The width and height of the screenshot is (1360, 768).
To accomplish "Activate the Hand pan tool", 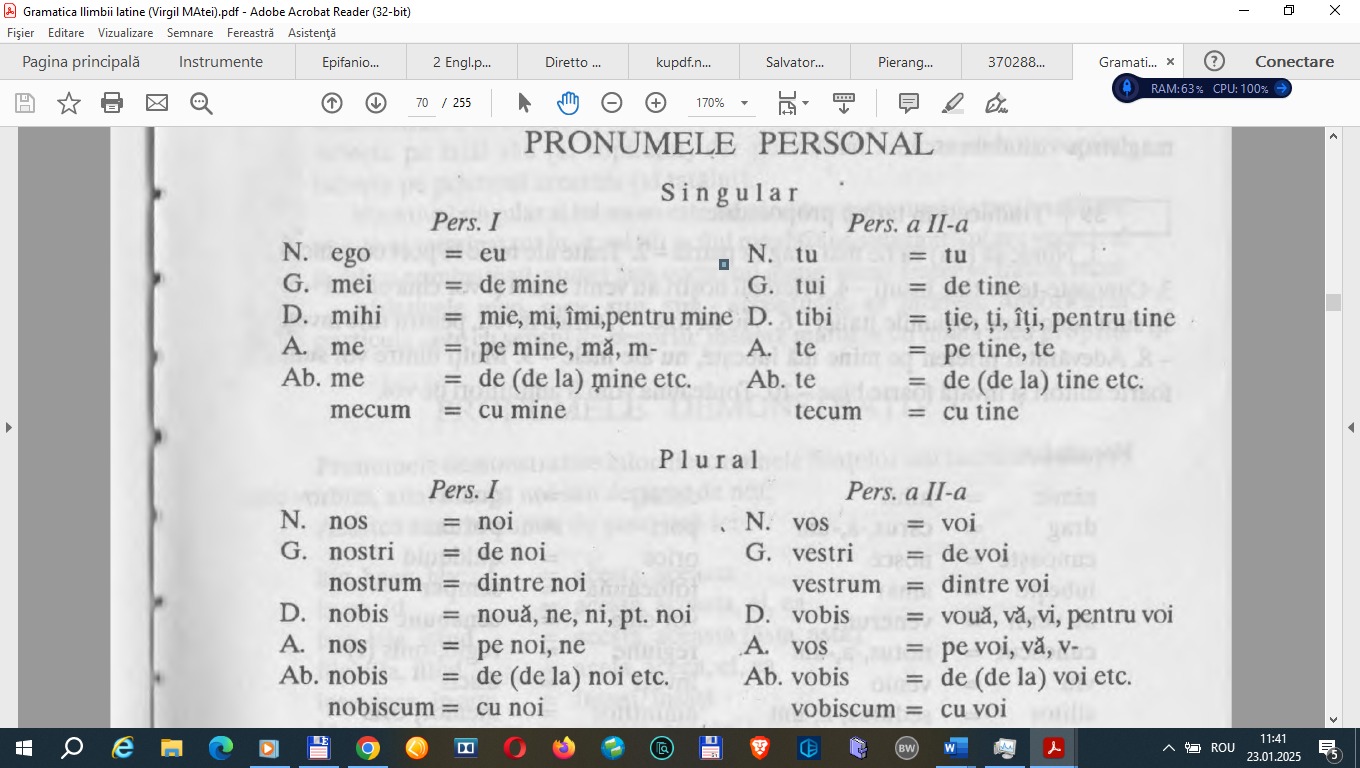I will point(568,103).
